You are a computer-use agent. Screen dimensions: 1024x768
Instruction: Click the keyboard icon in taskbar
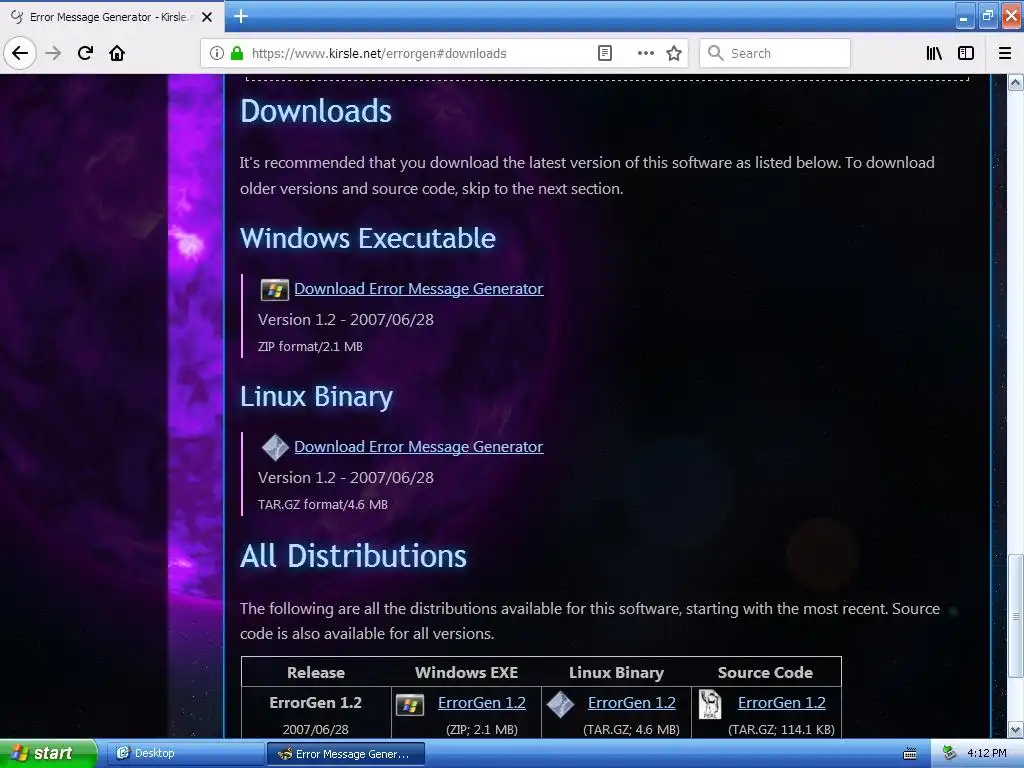click(x=910, y=754)
